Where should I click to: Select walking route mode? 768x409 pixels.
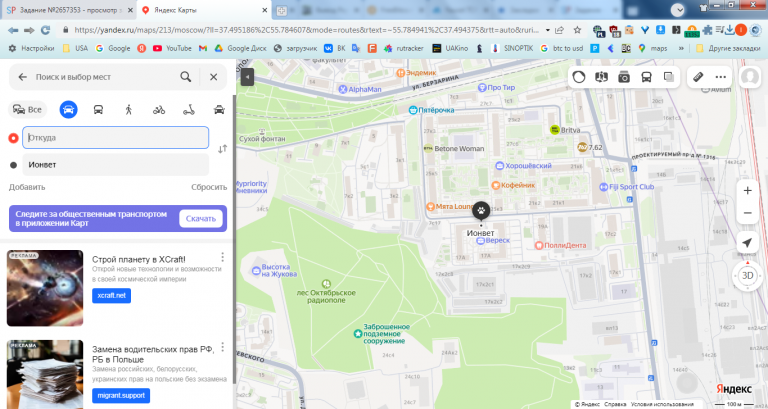tap(129, 109)
